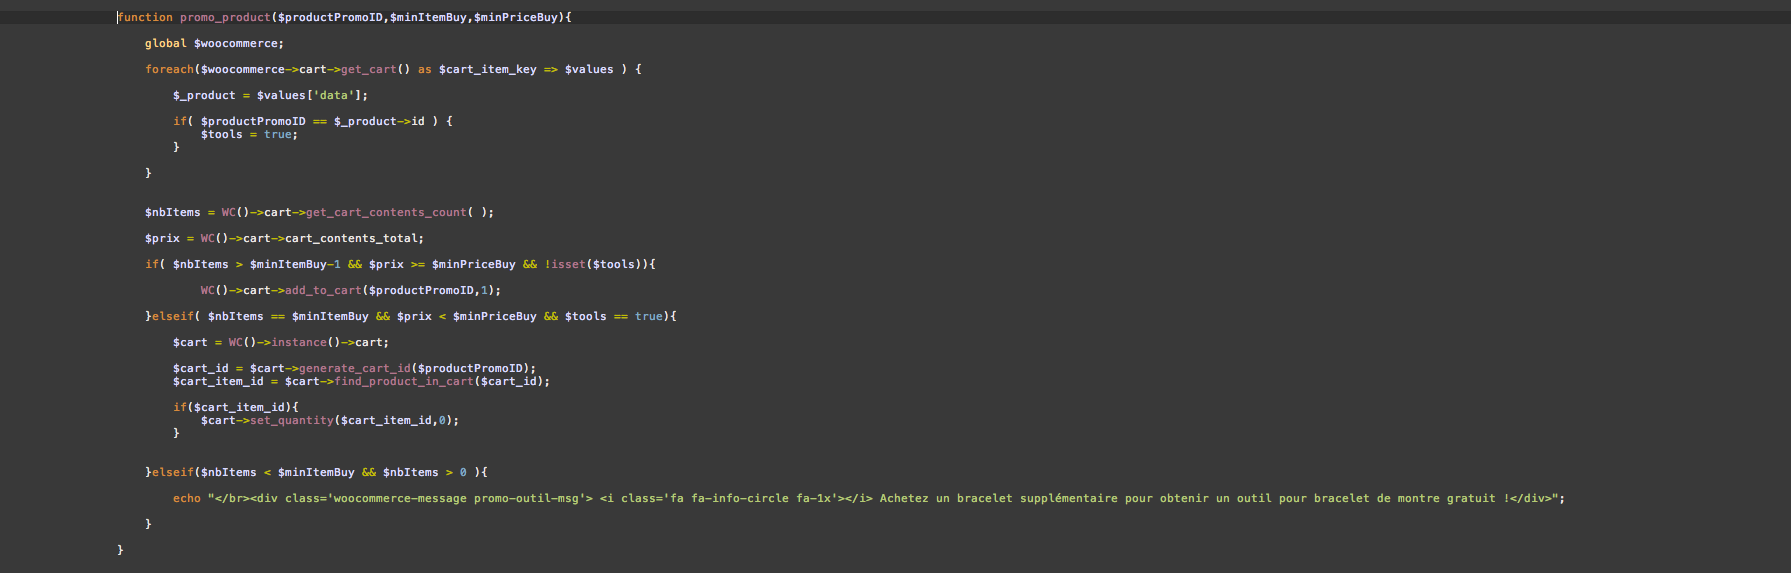Click the echo keyword
This screenshot has width=1791, height=573.
(187, 498)
